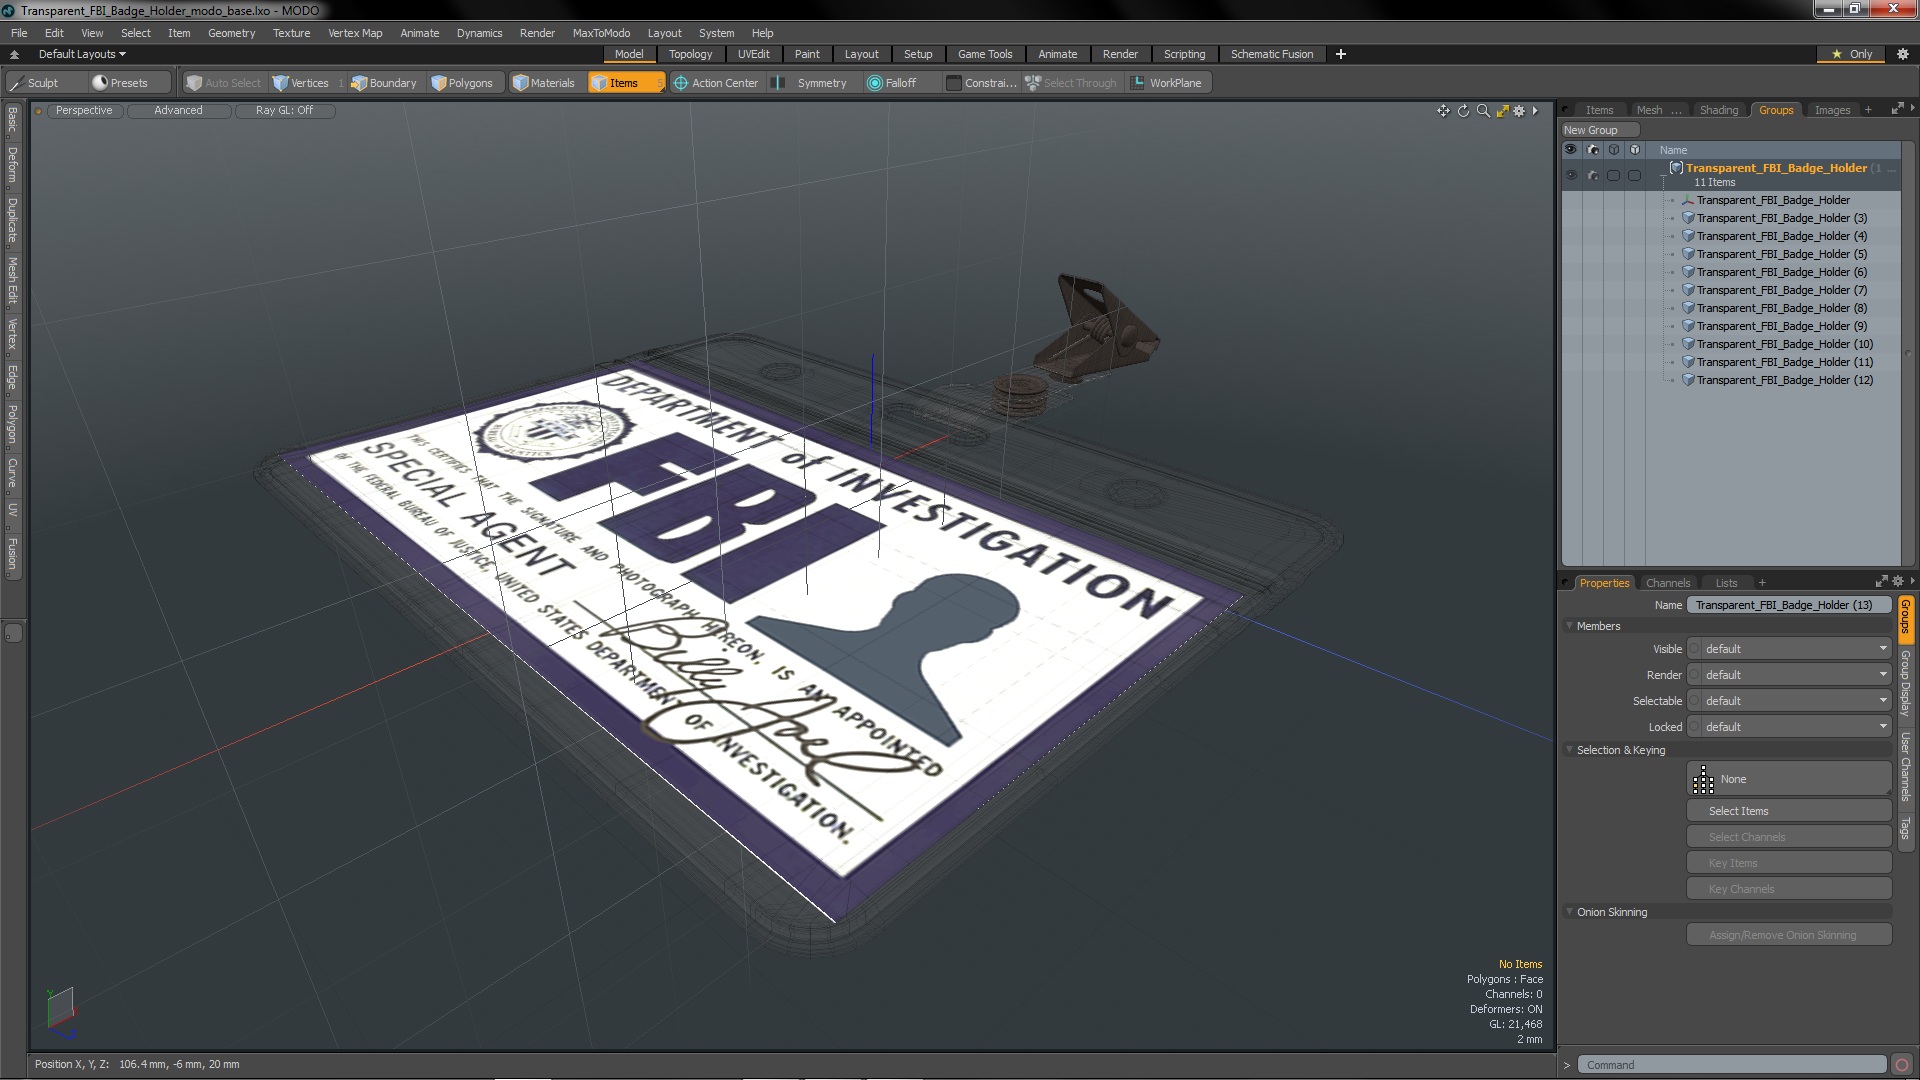
Task: Click the render camera column header icon
Action: click(x=1592, y=150)
